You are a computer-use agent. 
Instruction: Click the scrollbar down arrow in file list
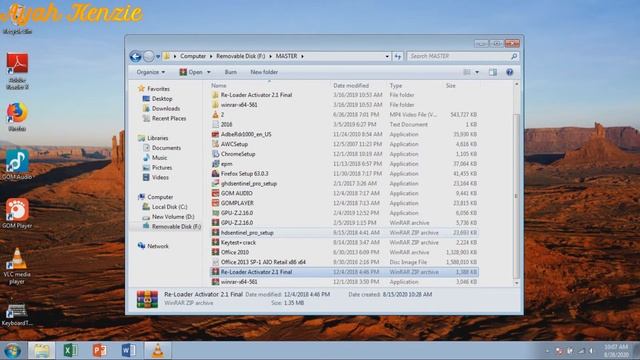click(517, 282)
